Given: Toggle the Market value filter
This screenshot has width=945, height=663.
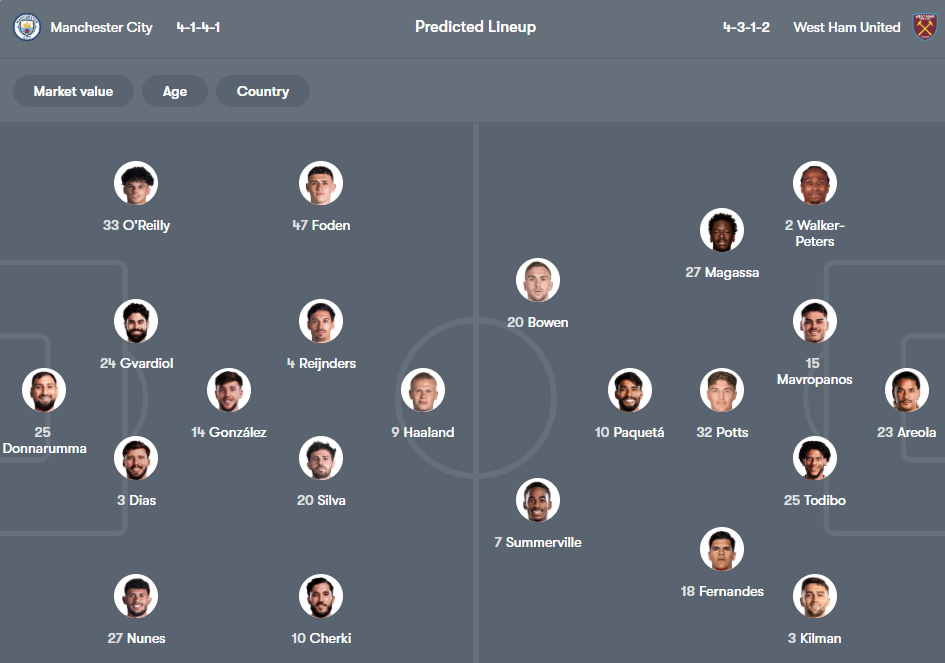Looking at the screenshot, I should 73,91.
